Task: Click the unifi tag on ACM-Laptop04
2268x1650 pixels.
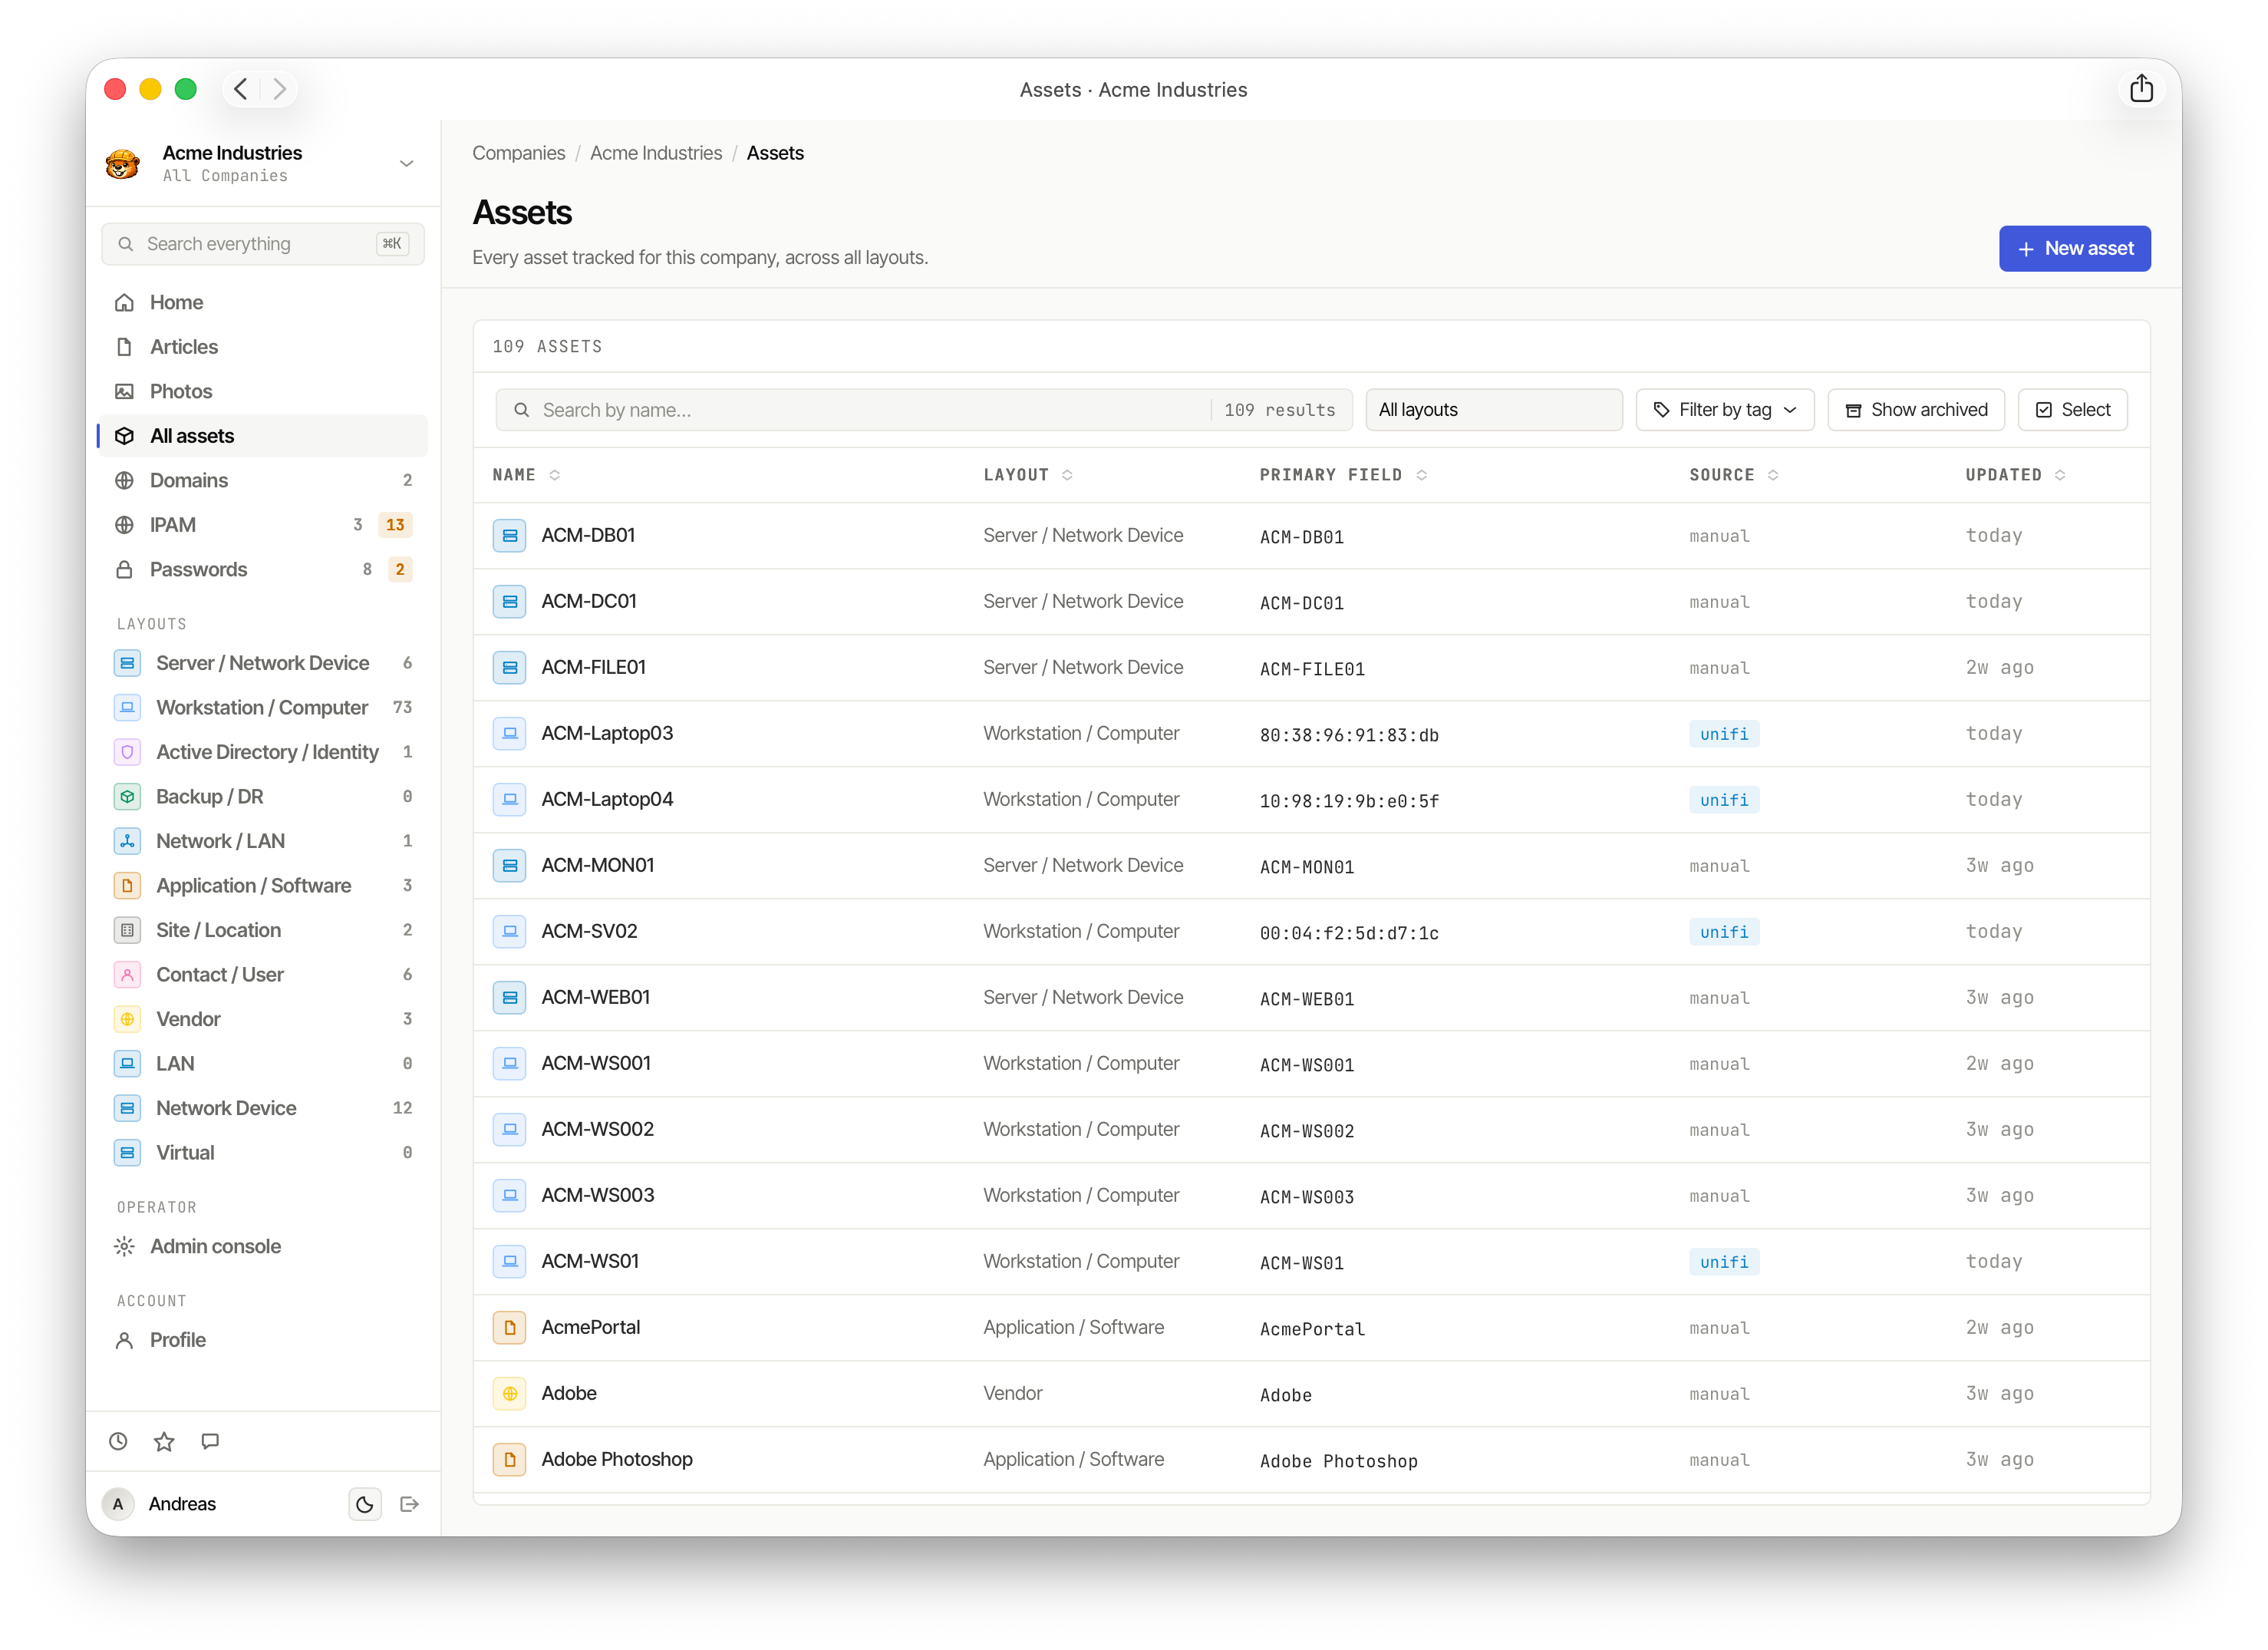Action: click(1724, 800)
